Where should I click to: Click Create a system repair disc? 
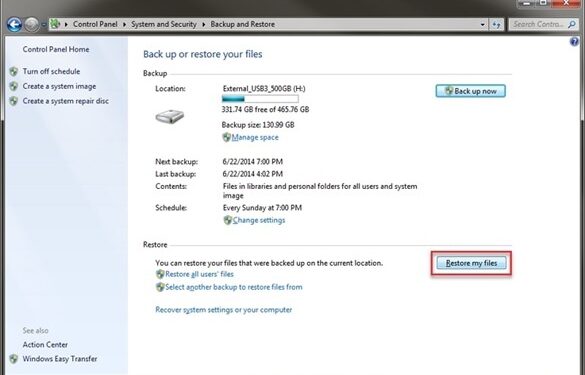(65, 101)
